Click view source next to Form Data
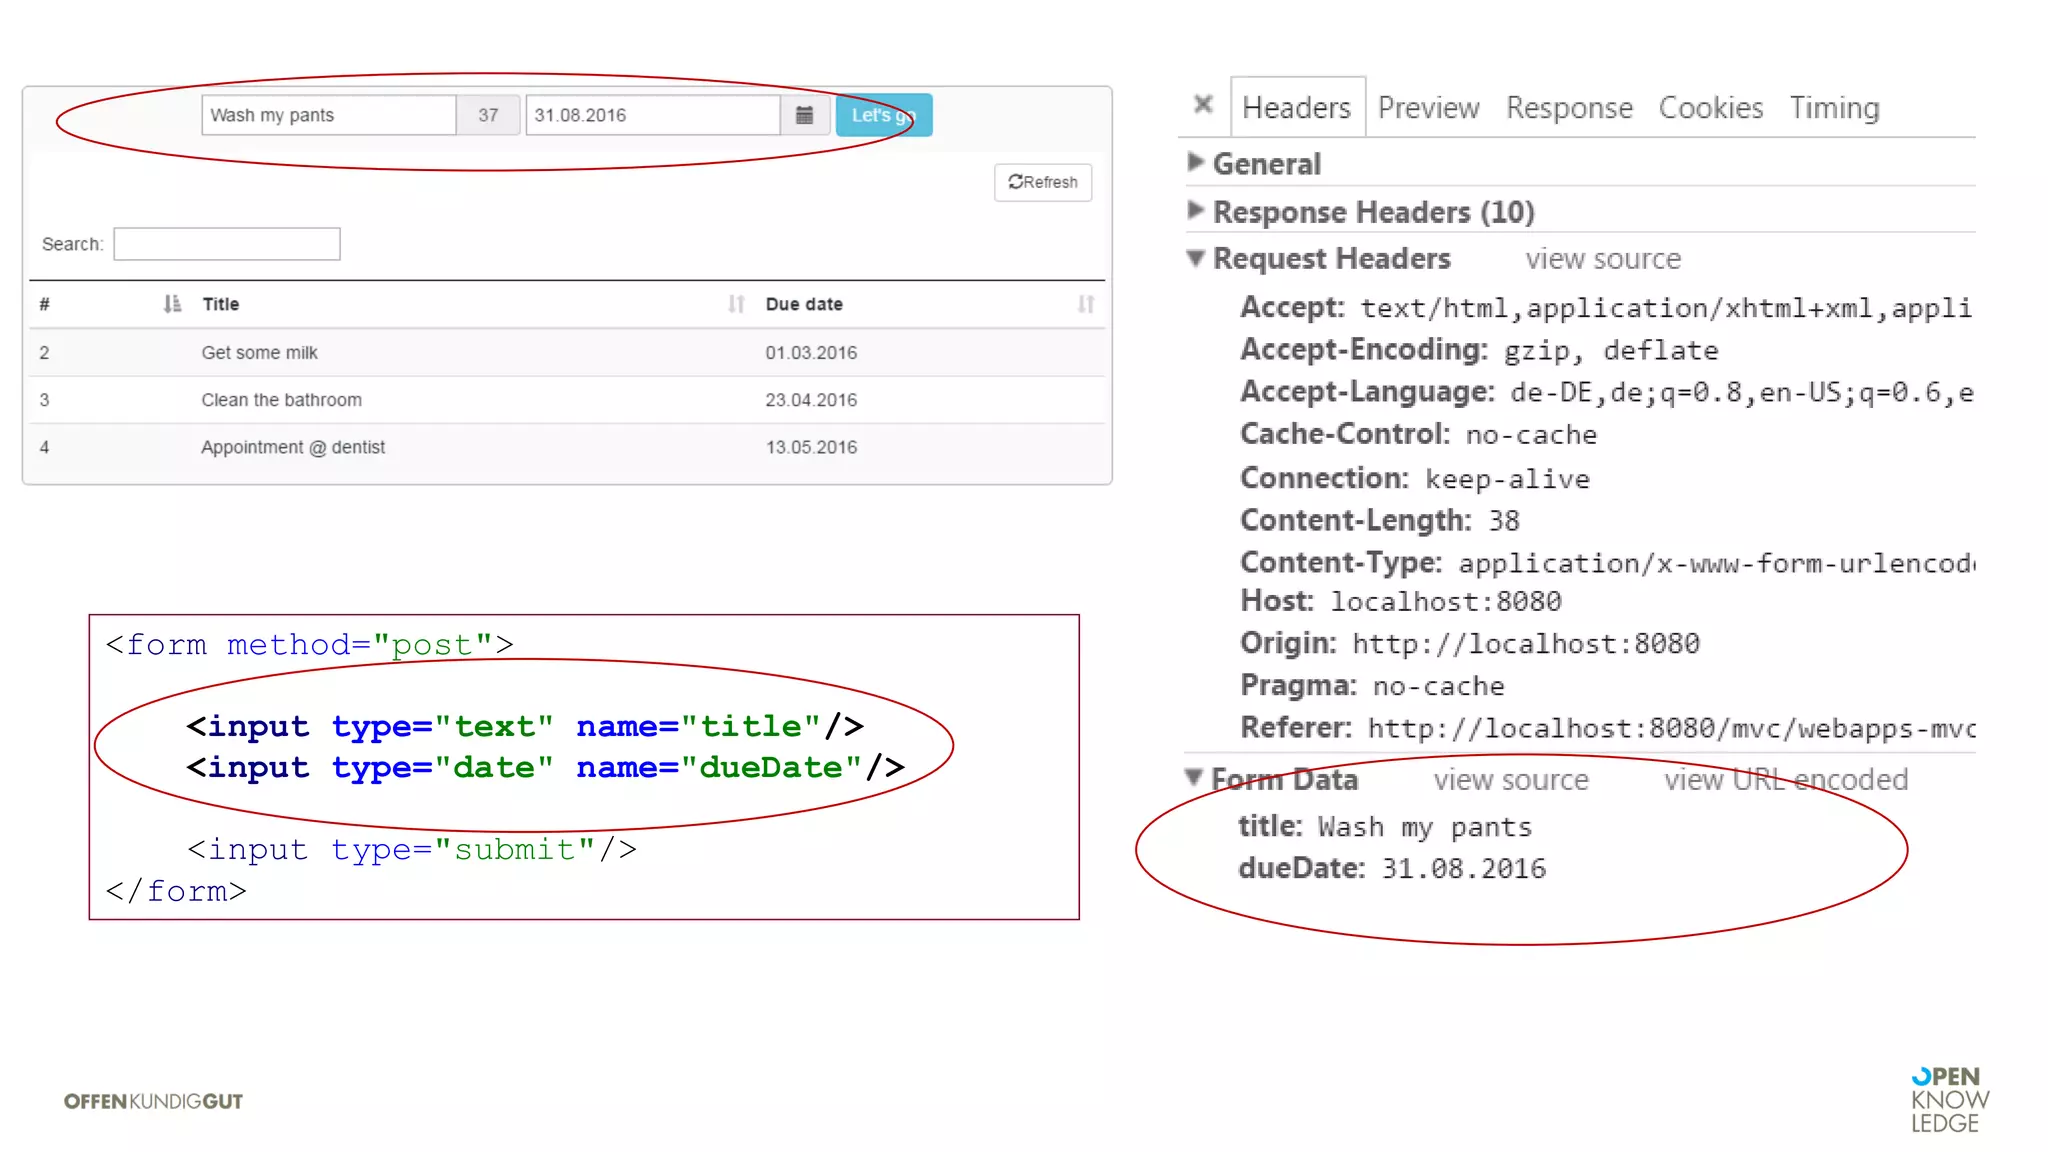 1511,779
